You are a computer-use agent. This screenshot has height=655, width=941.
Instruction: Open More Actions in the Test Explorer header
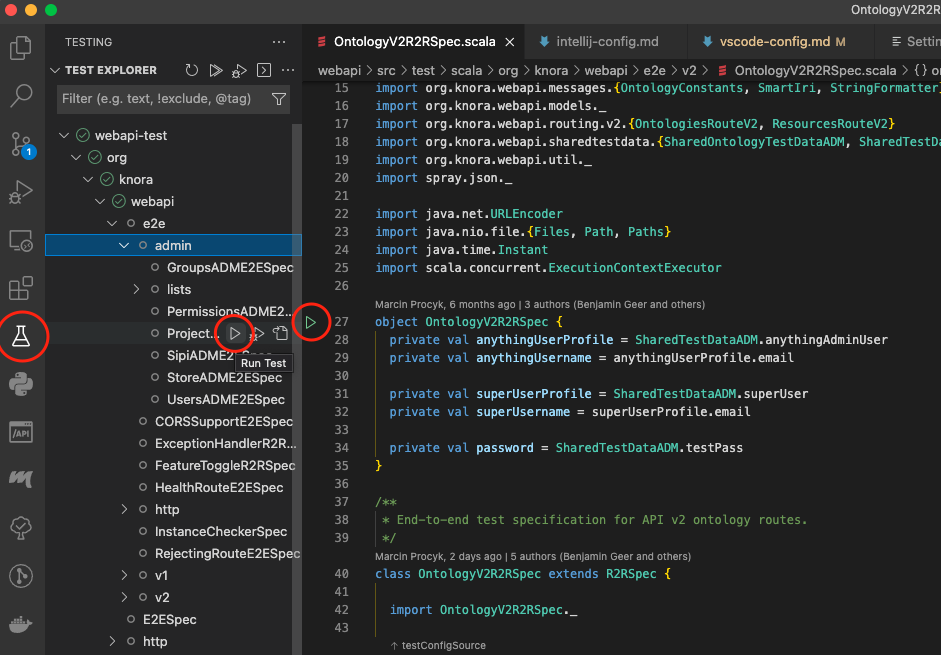coord(287,70)
